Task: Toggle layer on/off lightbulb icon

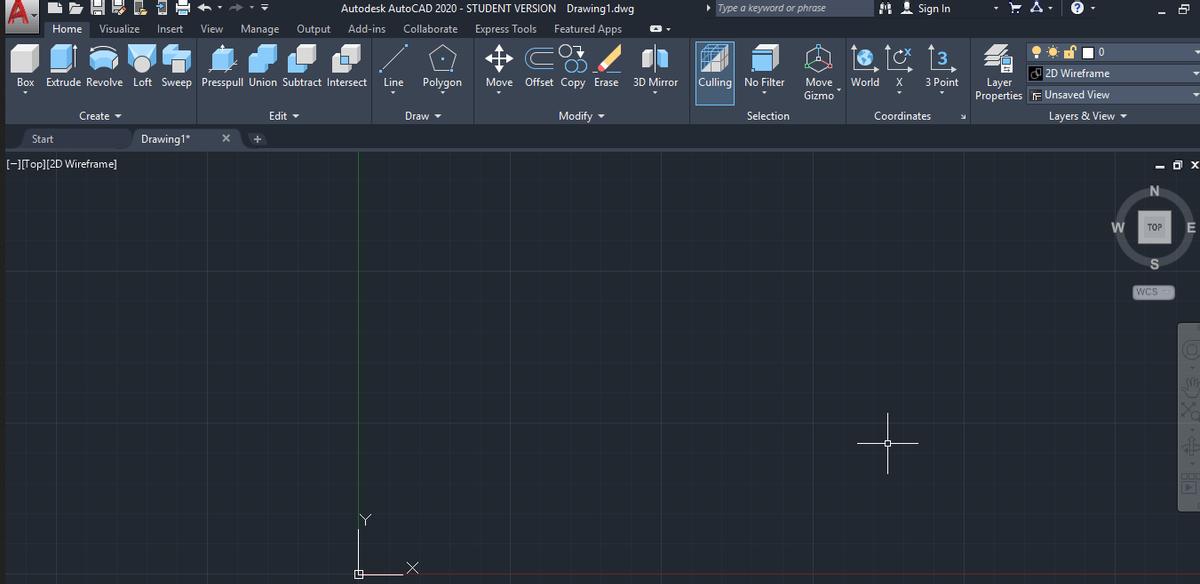Action: pyautogui.click(x=1037, y=52)
